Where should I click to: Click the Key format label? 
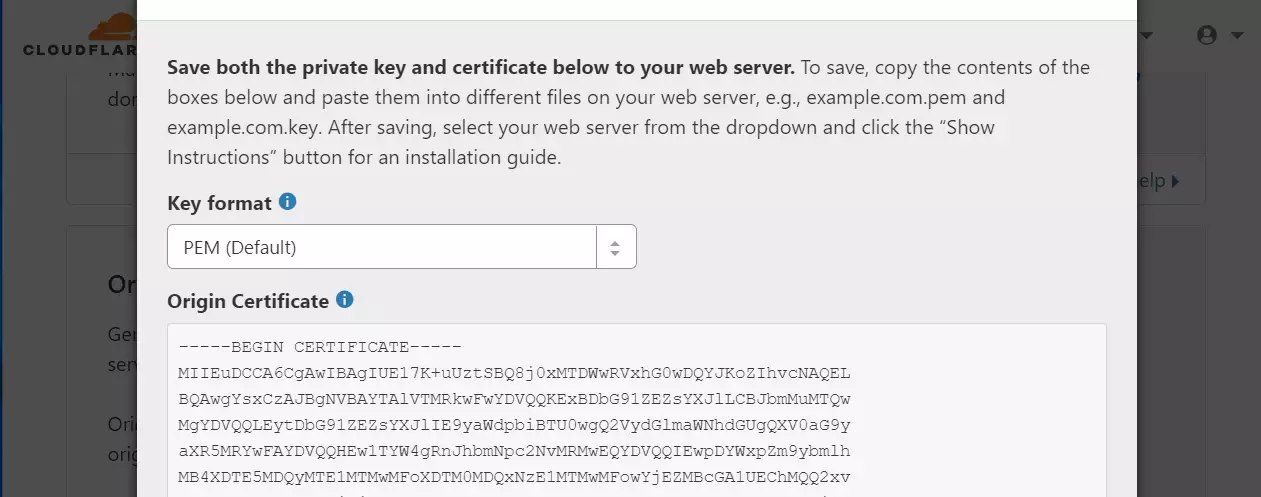pyautogui.click(x=219, y=203)
